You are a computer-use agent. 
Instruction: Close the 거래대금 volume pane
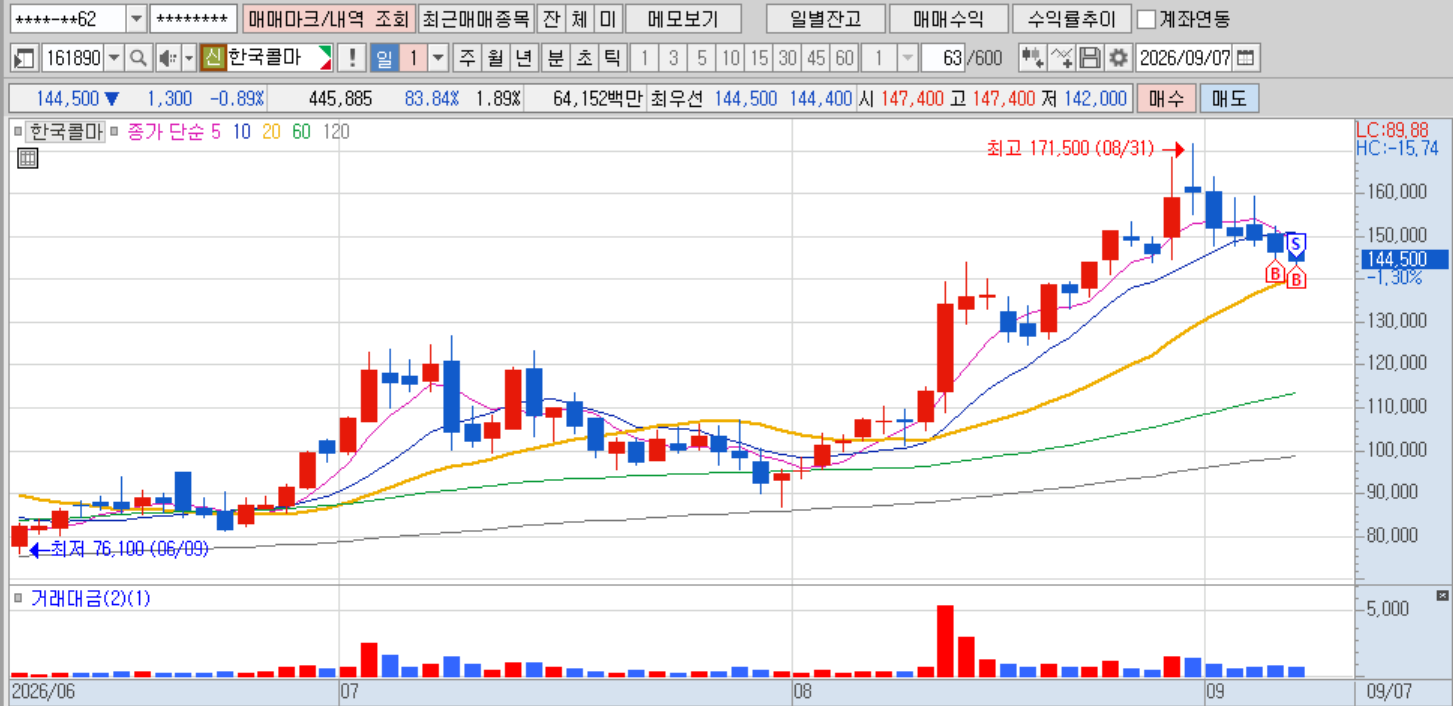tap(1442, 595)
